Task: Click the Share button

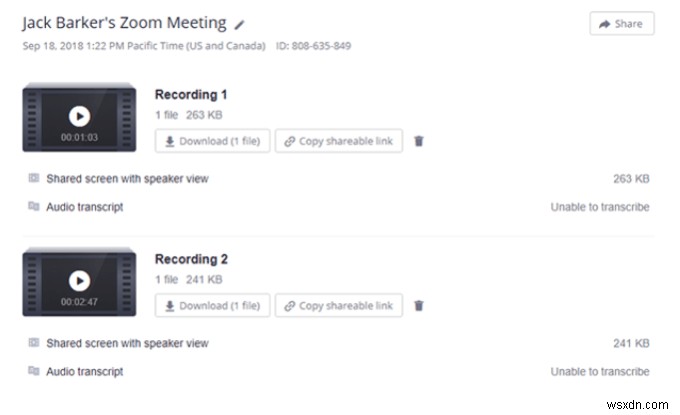Action: pos(621,24)
